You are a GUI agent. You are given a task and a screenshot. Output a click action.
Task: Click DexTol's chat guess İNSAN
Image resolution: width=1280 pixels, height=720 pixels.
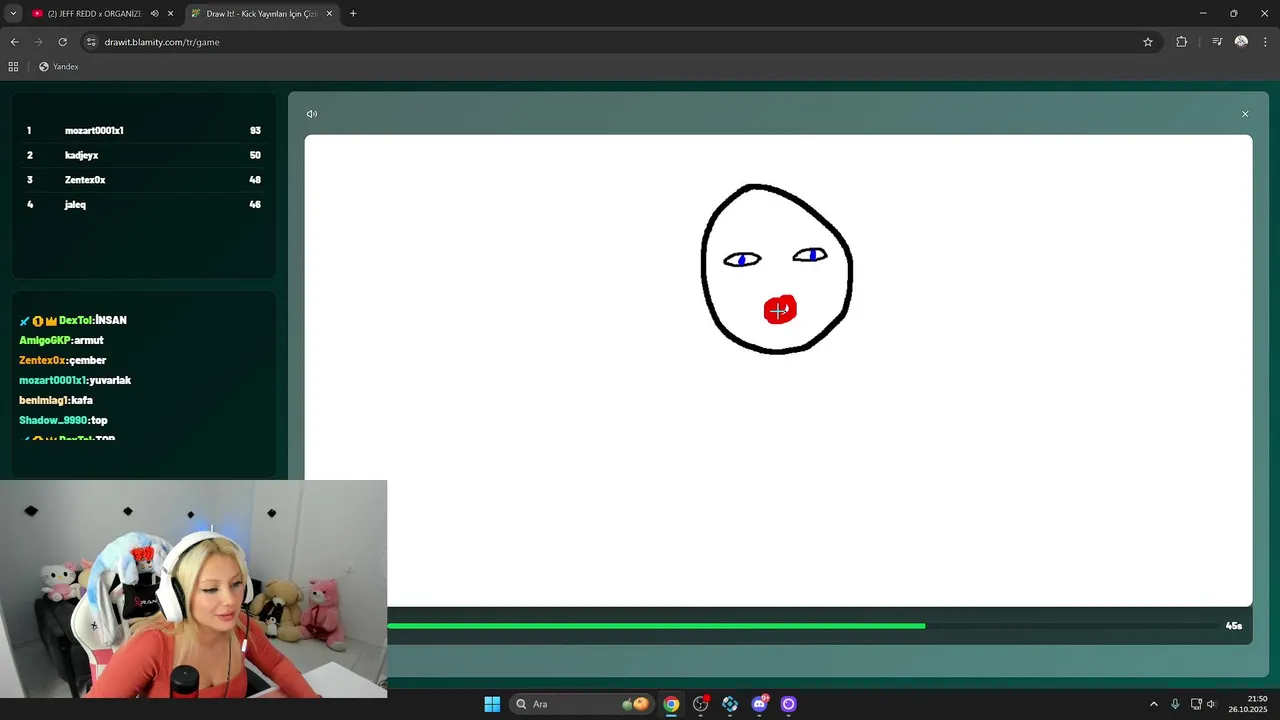[111, 320]
